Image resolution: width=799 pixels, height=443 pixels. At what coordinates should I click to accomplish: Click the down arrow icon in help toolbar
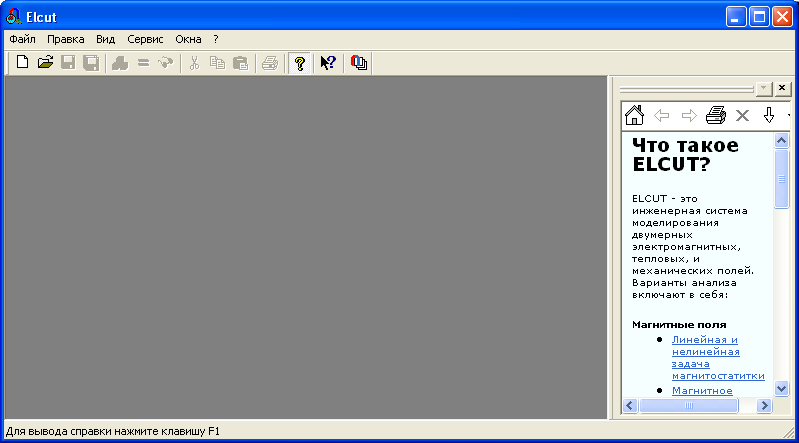pos(769,115)
